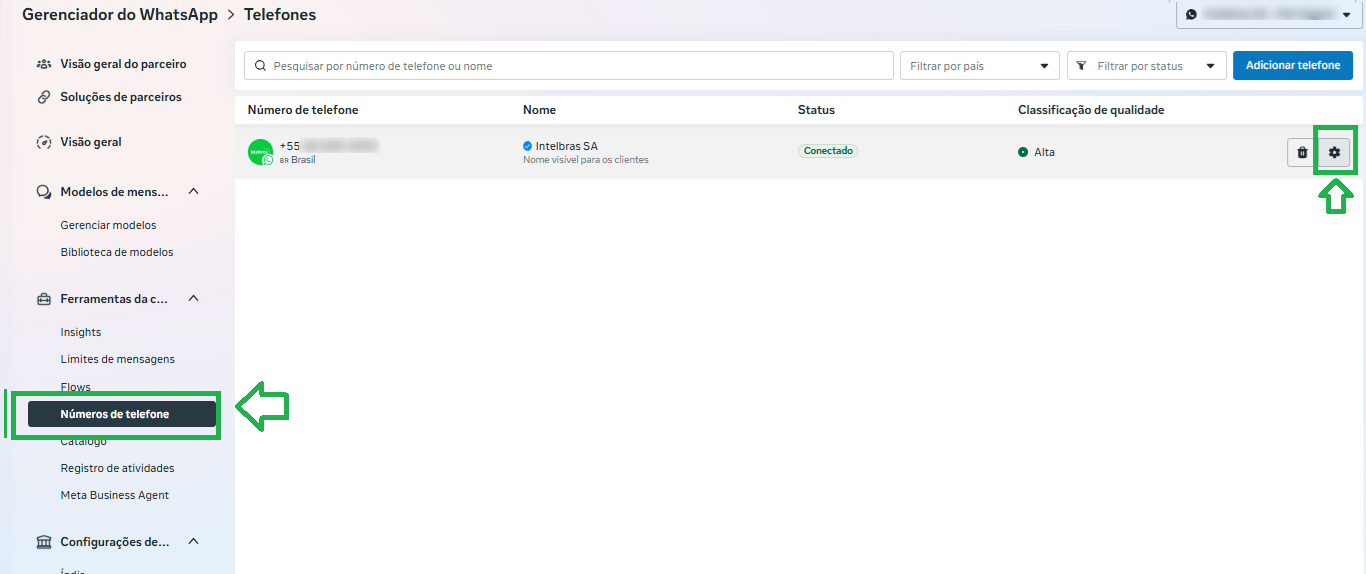The width and height of the screenshot is (1366, 574).
Task: Click the Intelbras SA name
Action: (567, 146)
